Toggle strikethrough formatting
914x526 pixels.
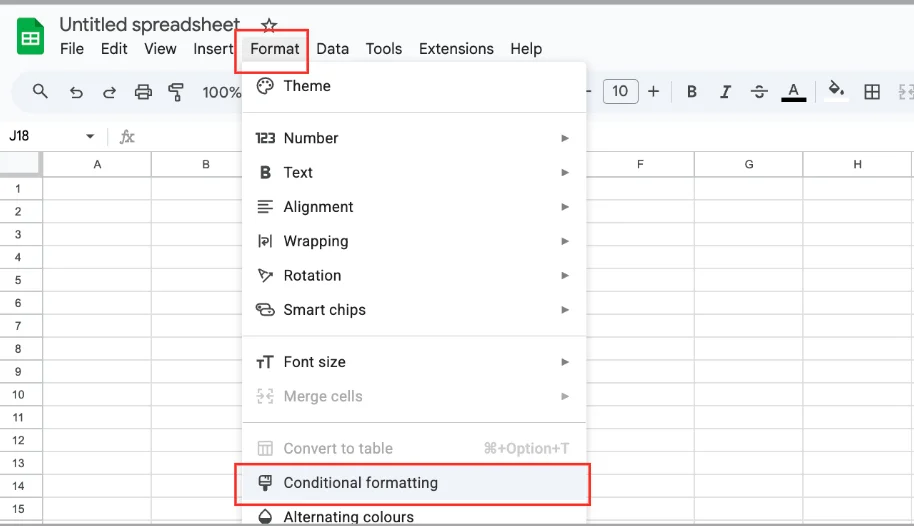(x=758, y=92)
